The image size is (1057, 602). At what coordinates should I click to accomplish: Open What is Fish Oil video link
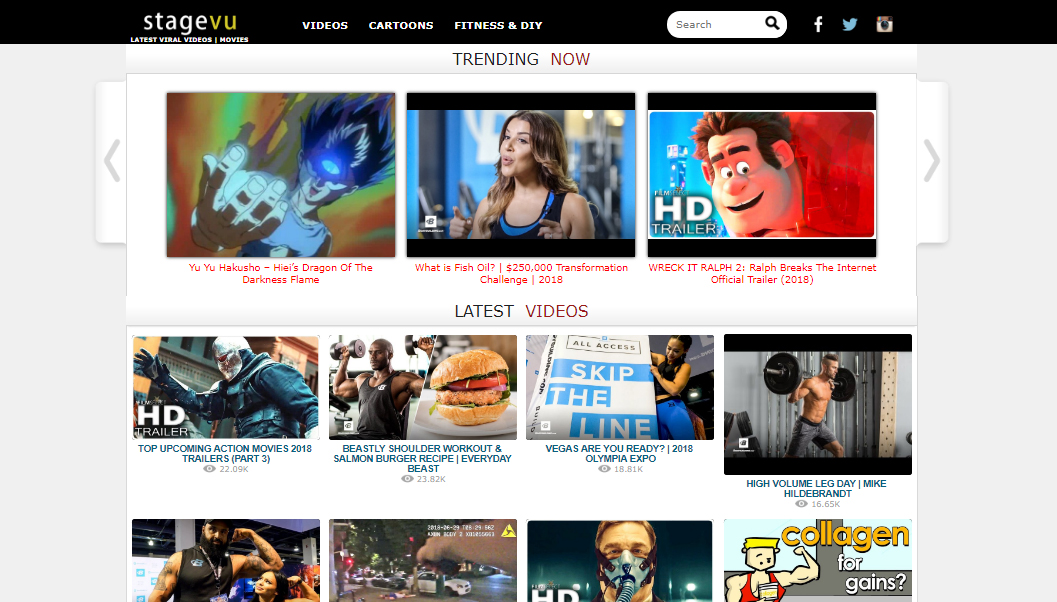click(521, 274)
